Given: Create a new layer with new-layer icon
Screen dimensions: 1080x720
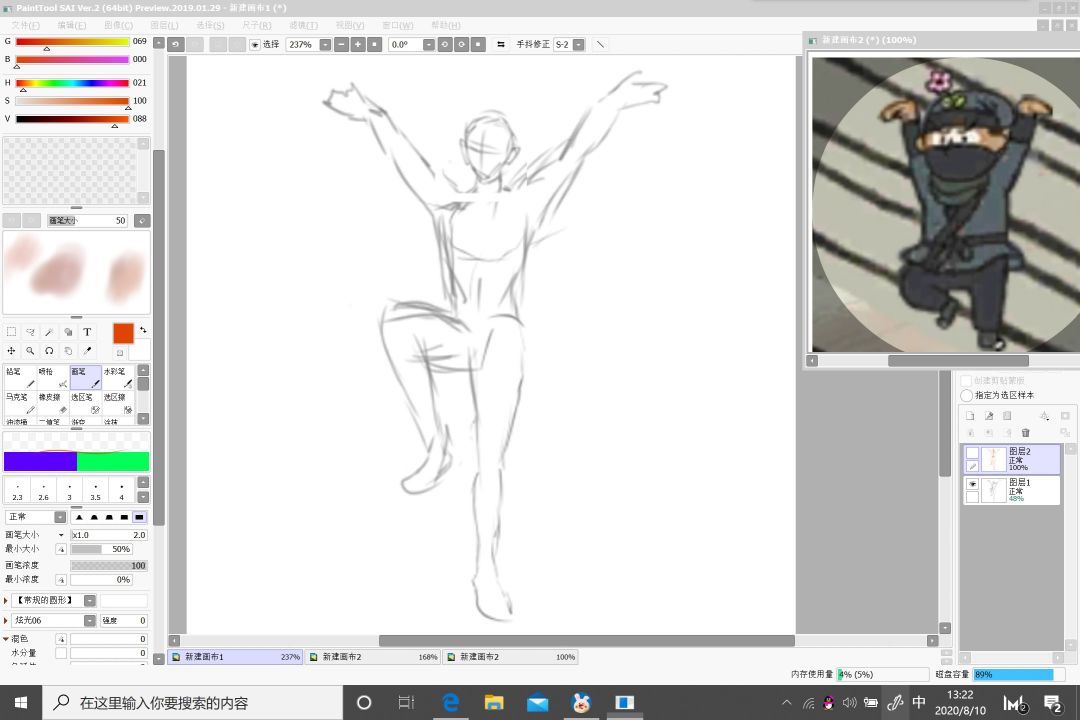Looking at the screenshot, I should [x=970, y=416].
